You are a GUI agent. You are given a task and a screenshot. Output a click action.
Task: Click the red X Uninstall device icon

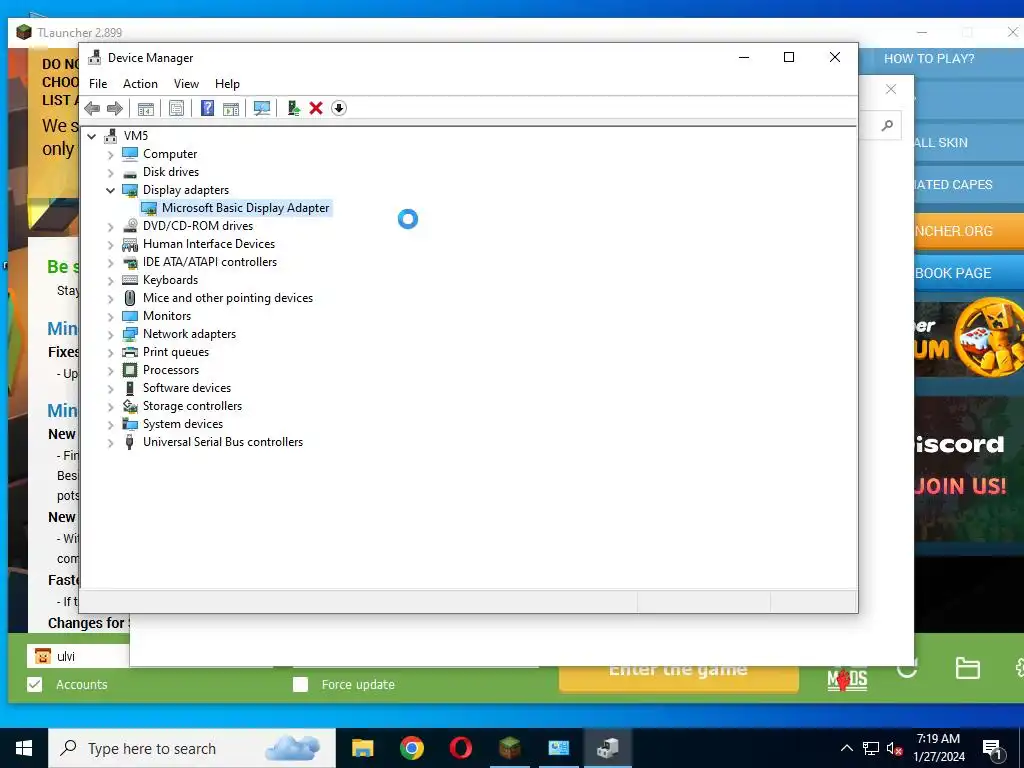[316, 108]
